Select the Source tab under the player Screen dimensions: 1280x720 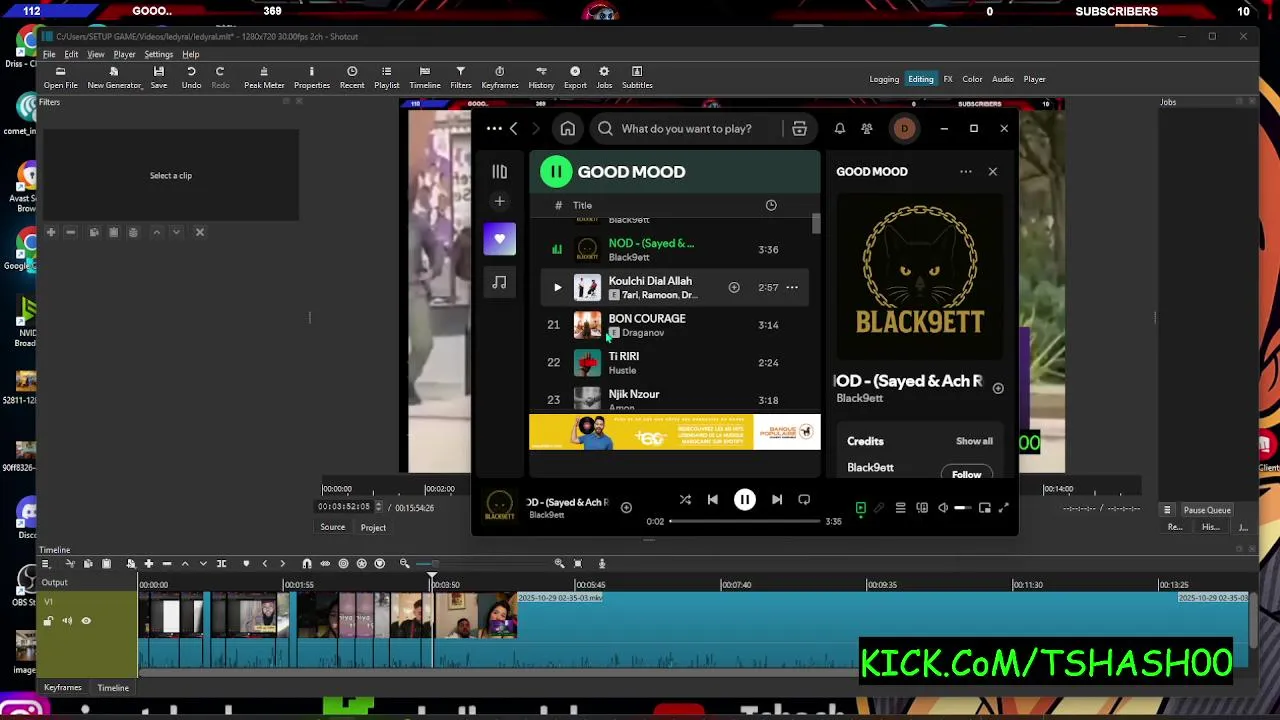pyautogui.click(x=332, y=527)
